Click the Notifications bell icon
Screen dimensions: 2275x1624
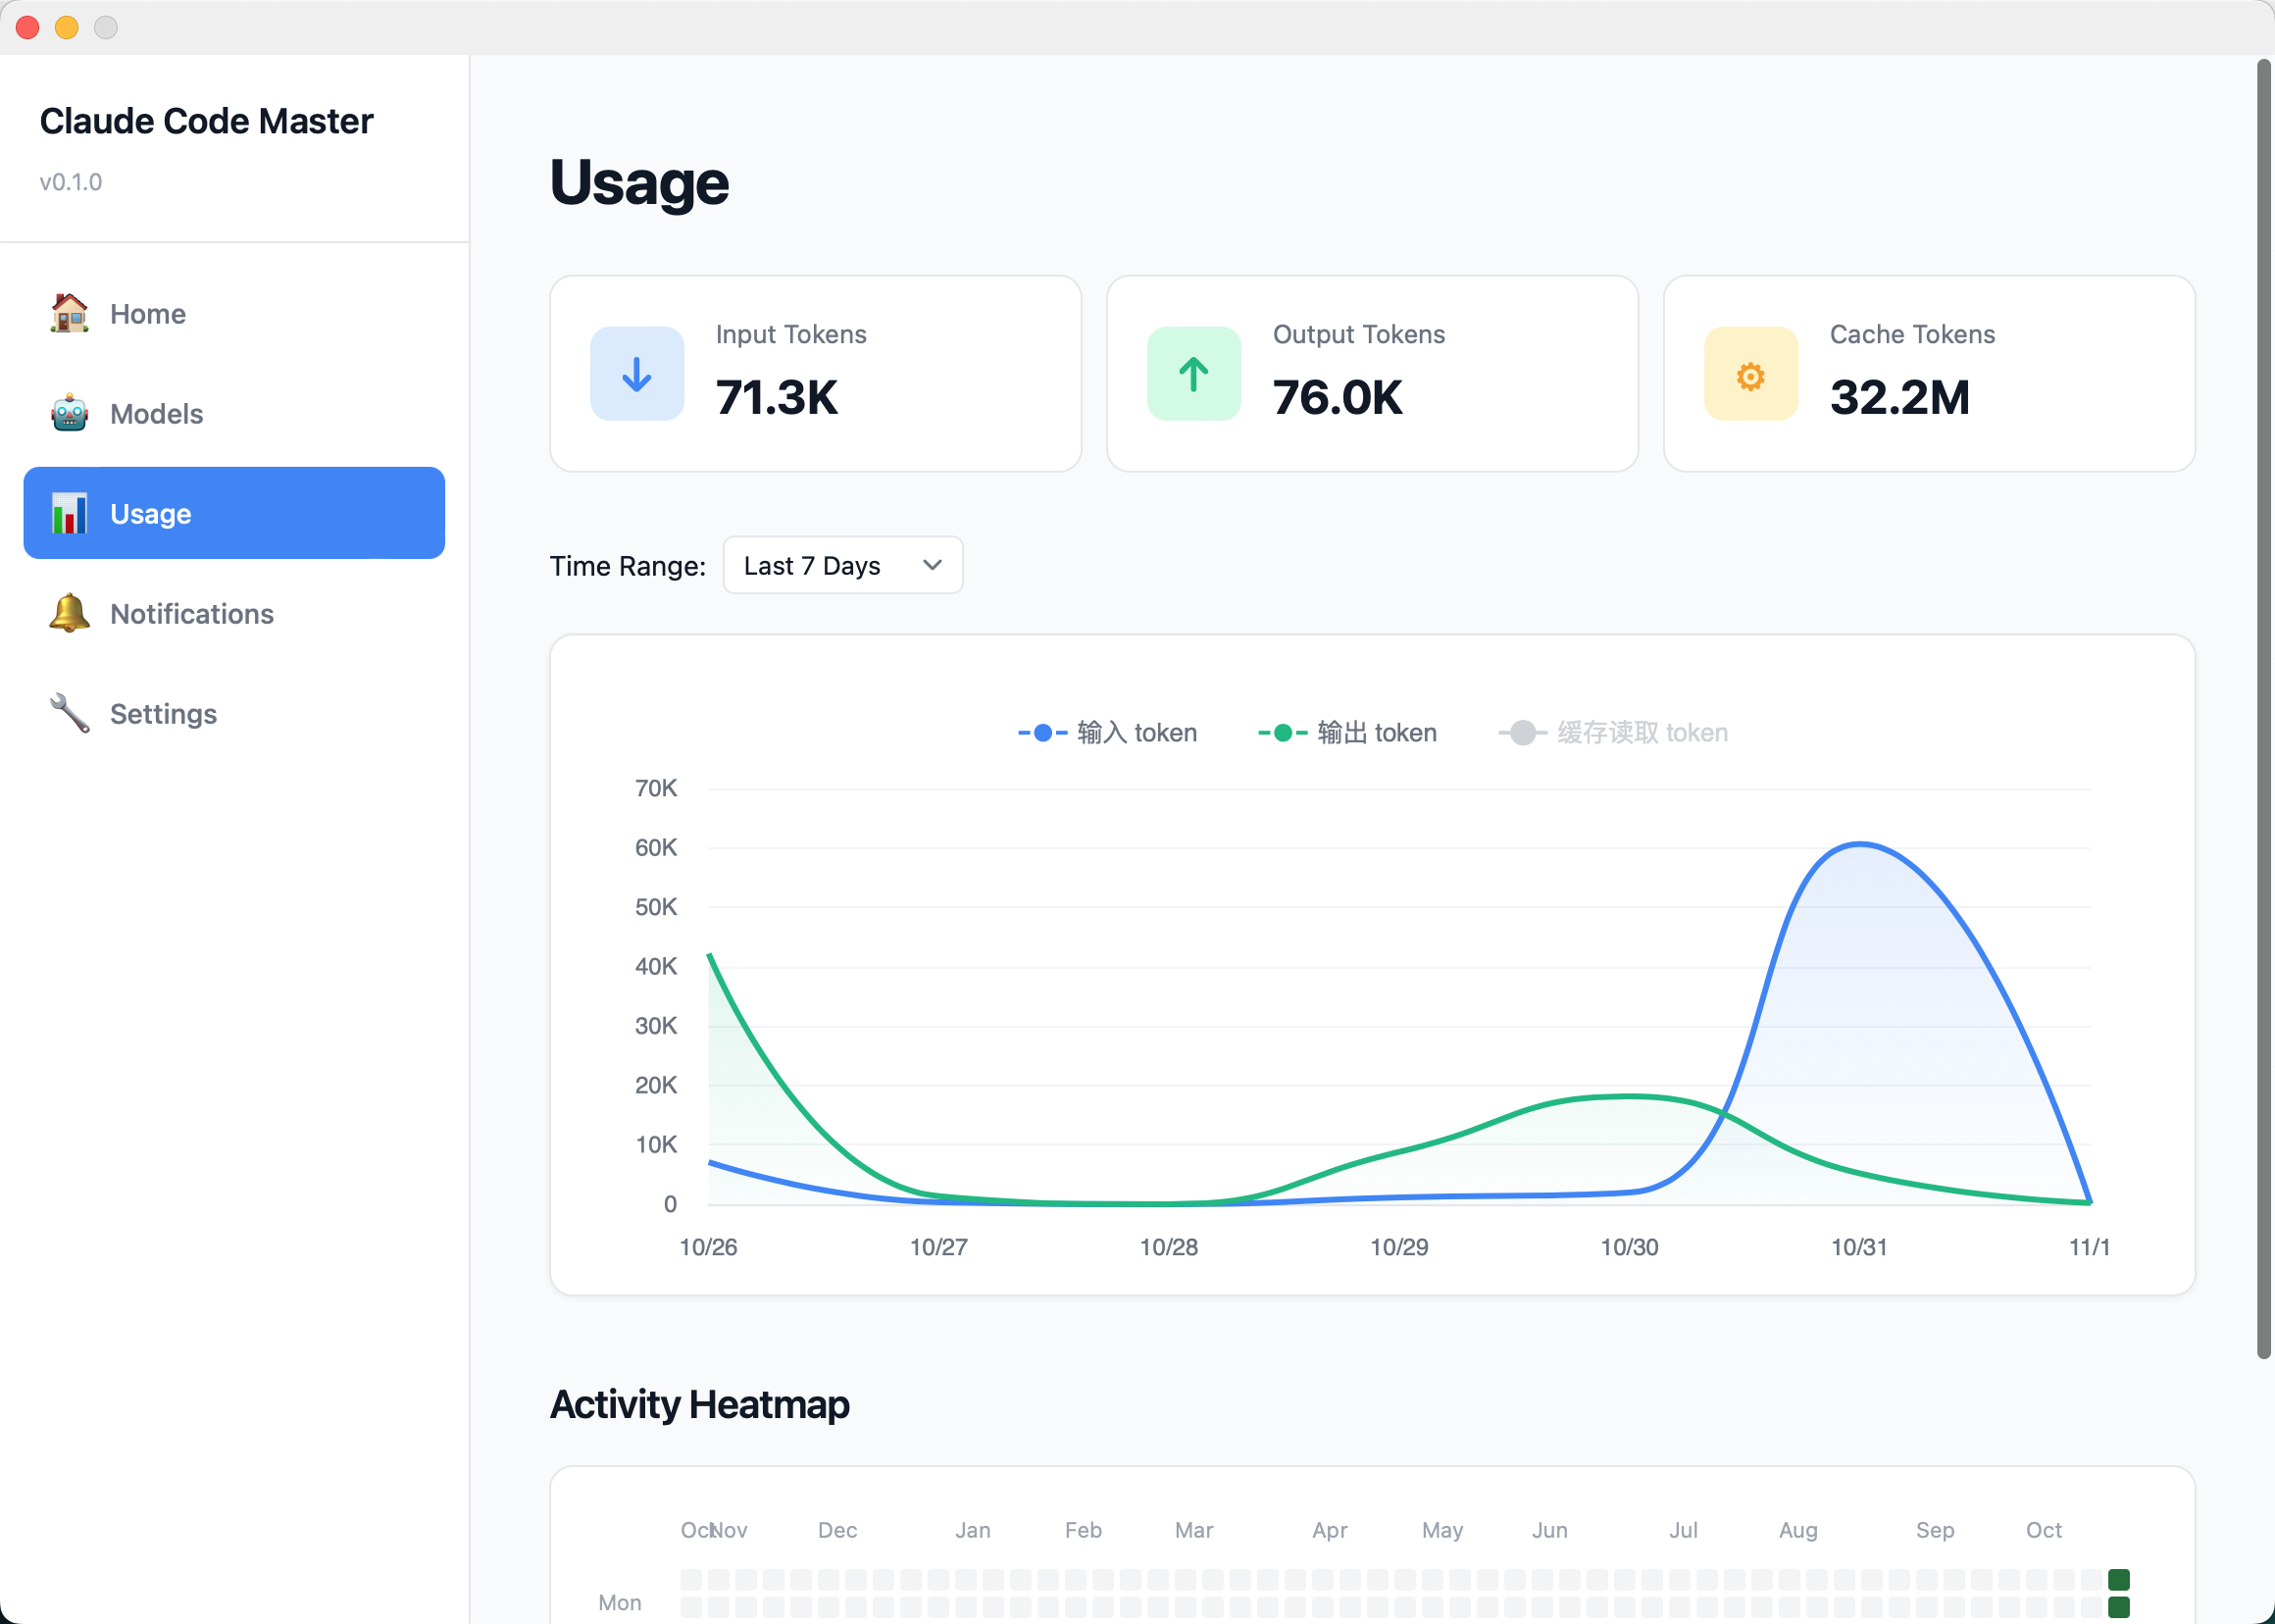coord(69,613)
